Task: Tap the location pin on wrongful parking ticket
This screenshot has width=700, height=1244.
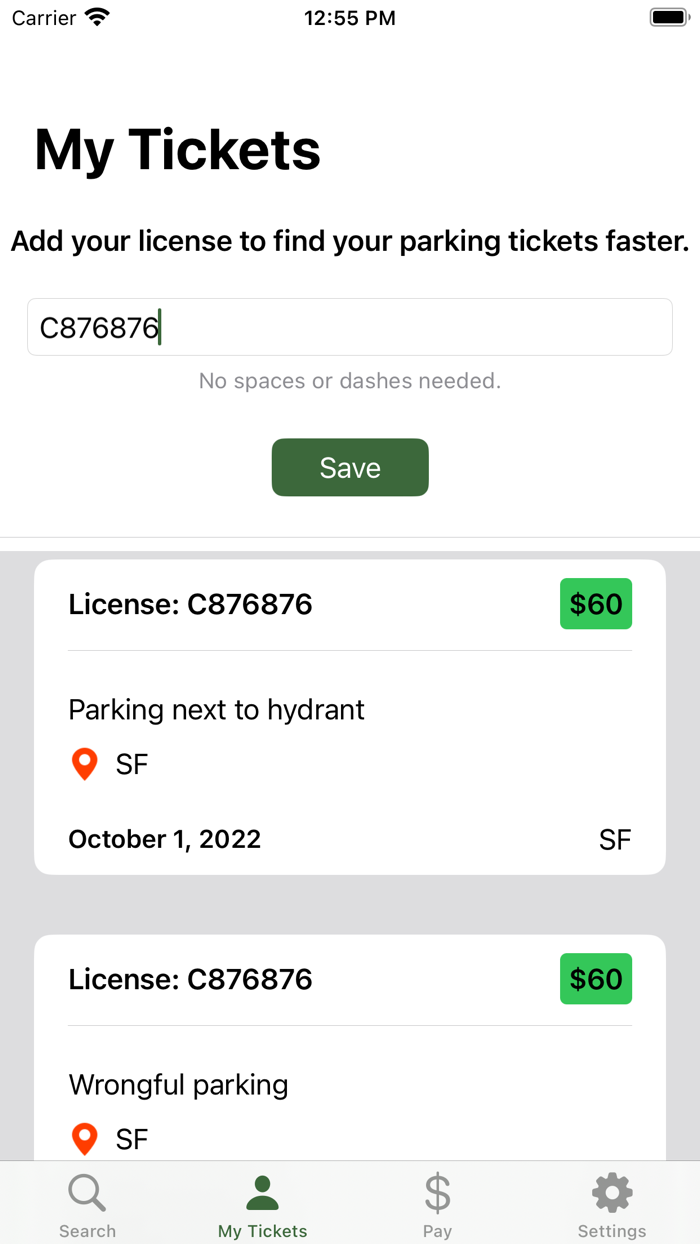Action: pos(84,1138)
